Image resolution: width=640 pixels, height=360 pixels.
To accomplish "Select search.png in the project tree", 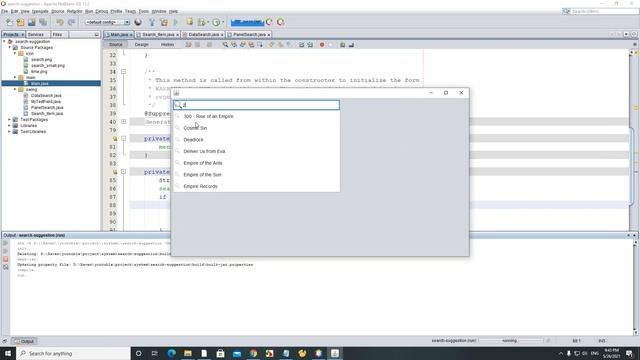I will pos(42,60).
